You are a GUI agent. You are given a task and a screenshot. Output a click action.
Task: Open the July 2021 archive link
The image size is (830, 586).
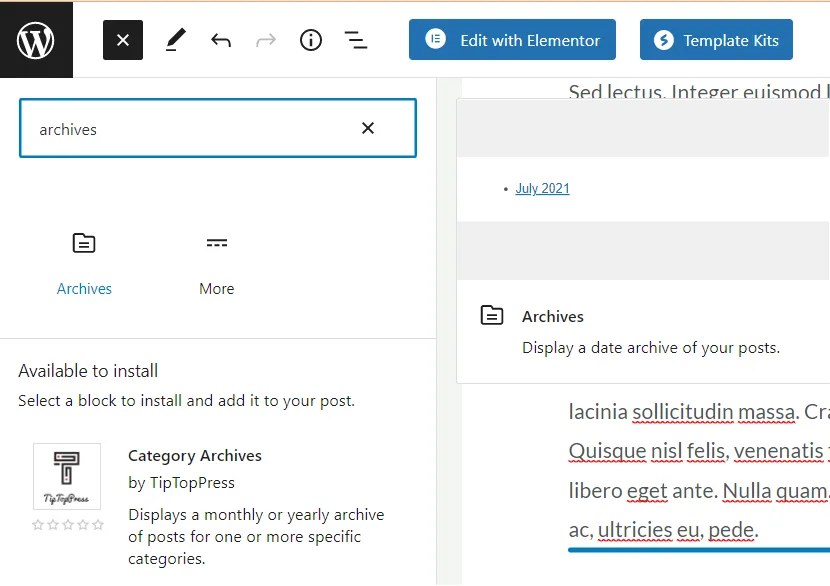coord(542,188)
